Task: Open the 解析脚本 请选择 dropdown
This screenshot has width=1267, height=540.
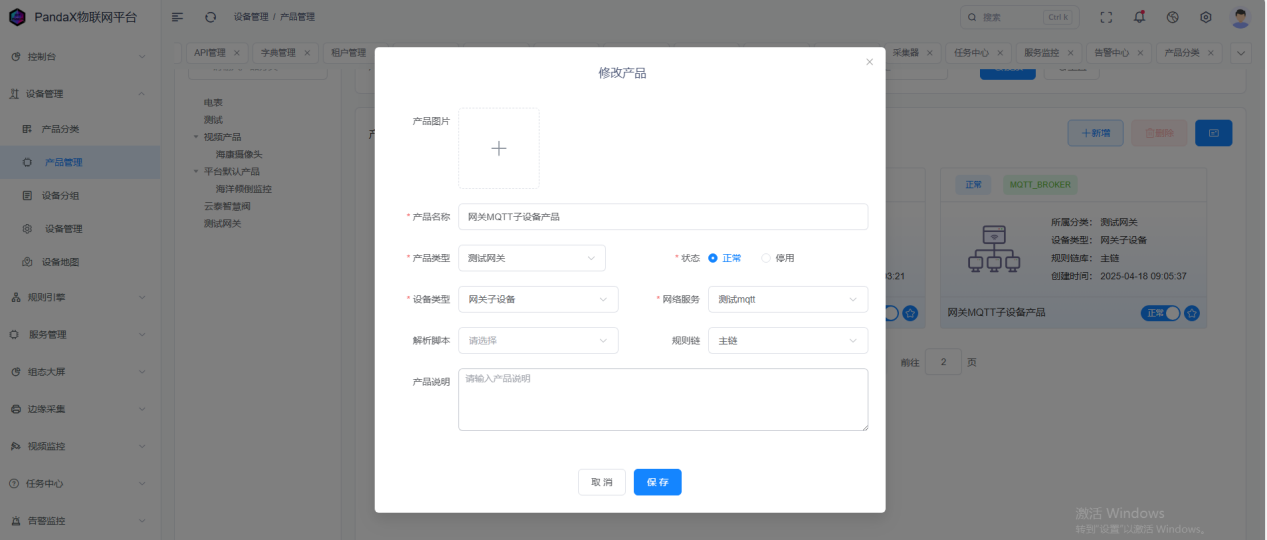Action: pos(538,341)
